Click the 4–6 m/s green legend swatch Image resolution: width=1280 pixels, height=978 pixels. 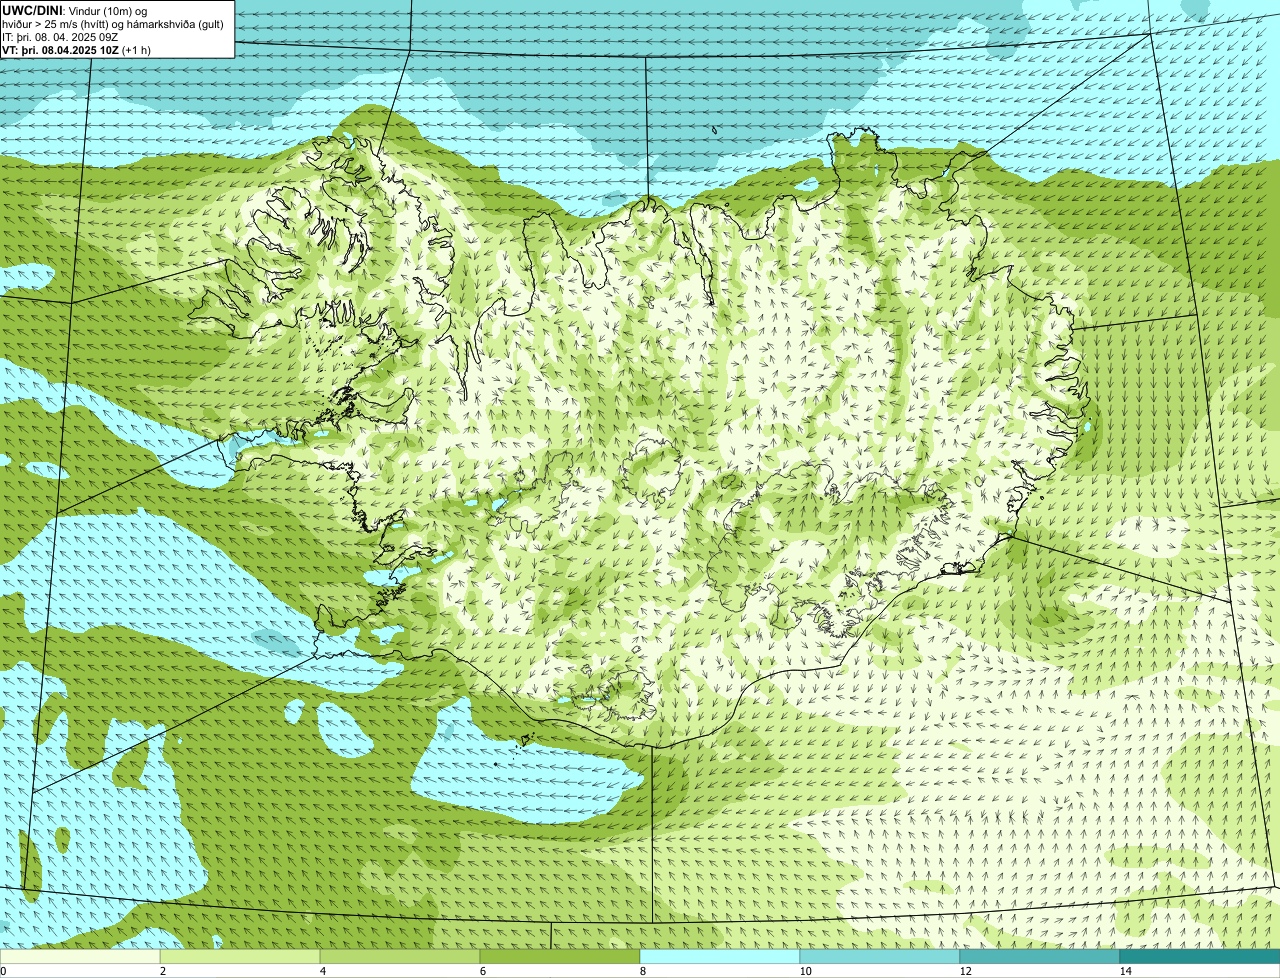point(400,956)
